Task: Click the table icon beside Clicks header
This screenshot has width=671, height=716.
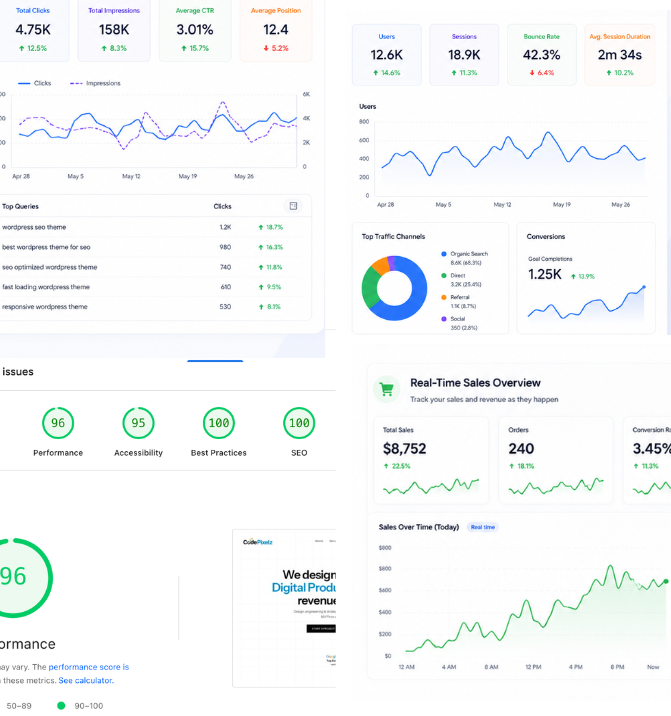Action: 293,206
